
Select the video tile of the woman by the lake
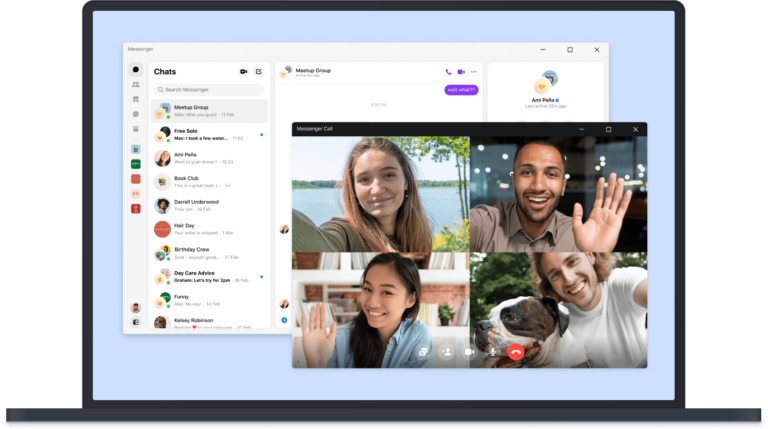click(x=381, y=194)
